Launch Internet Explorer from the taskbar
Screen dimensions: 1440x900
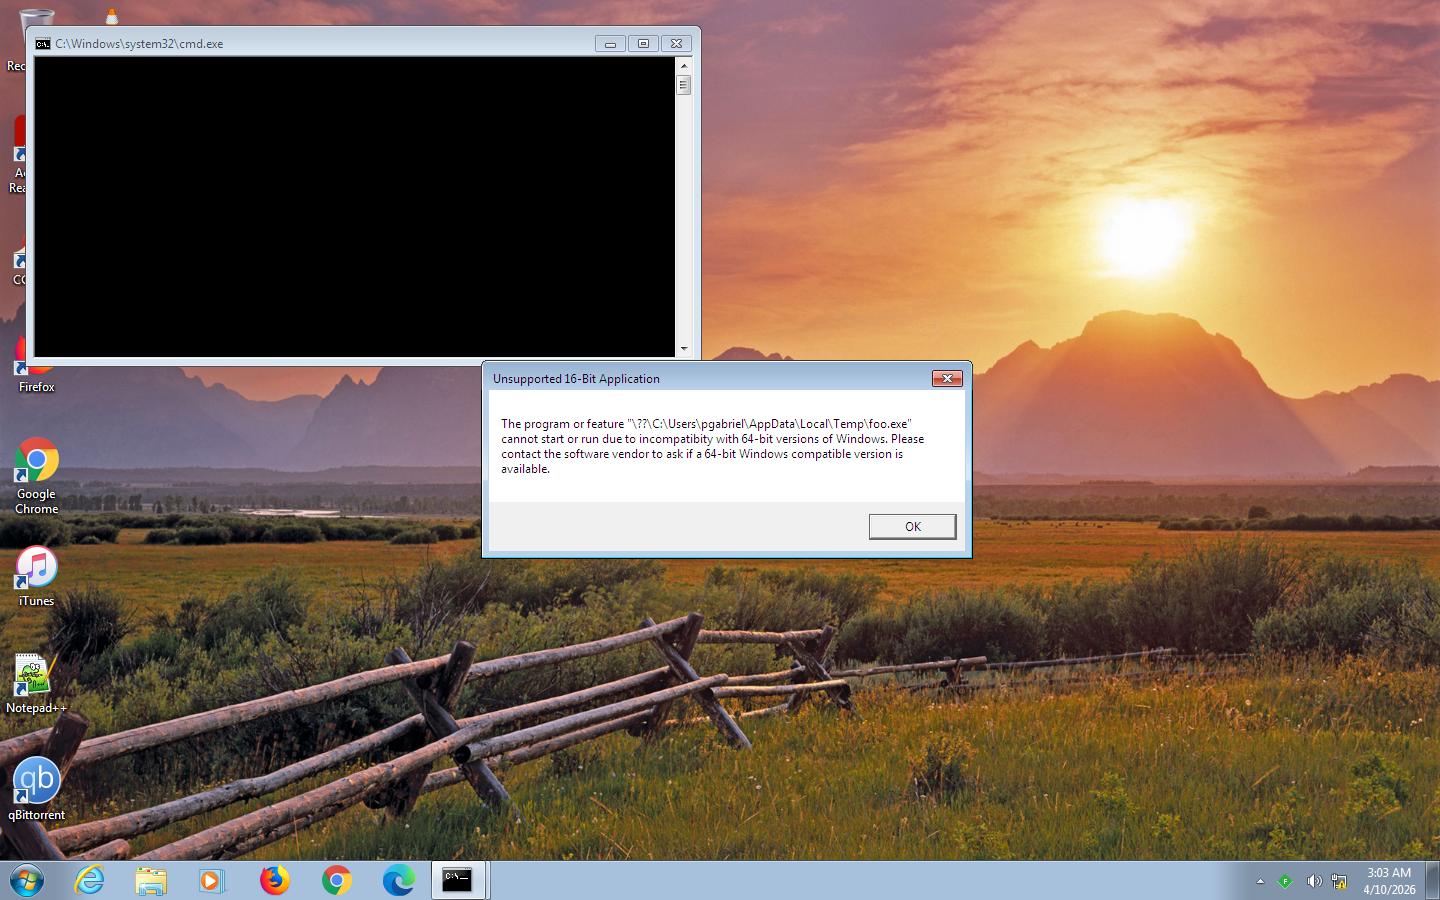pos(90,881)
